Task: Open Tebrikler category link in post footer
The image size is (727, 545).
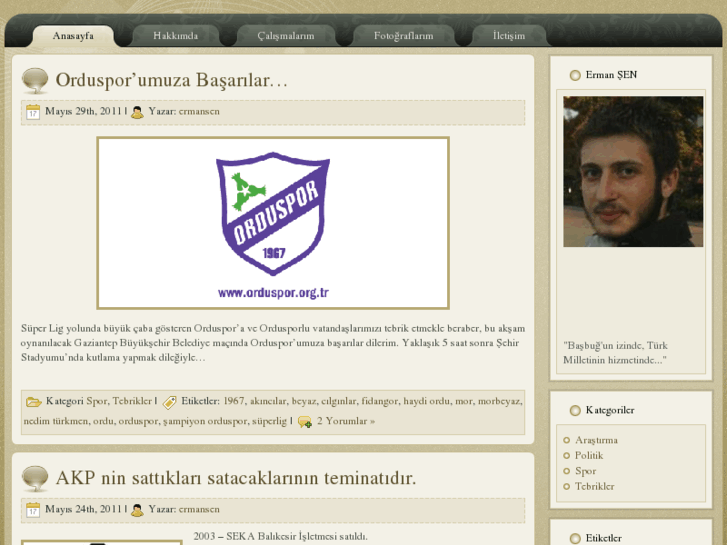Action: tap(132, 401)
